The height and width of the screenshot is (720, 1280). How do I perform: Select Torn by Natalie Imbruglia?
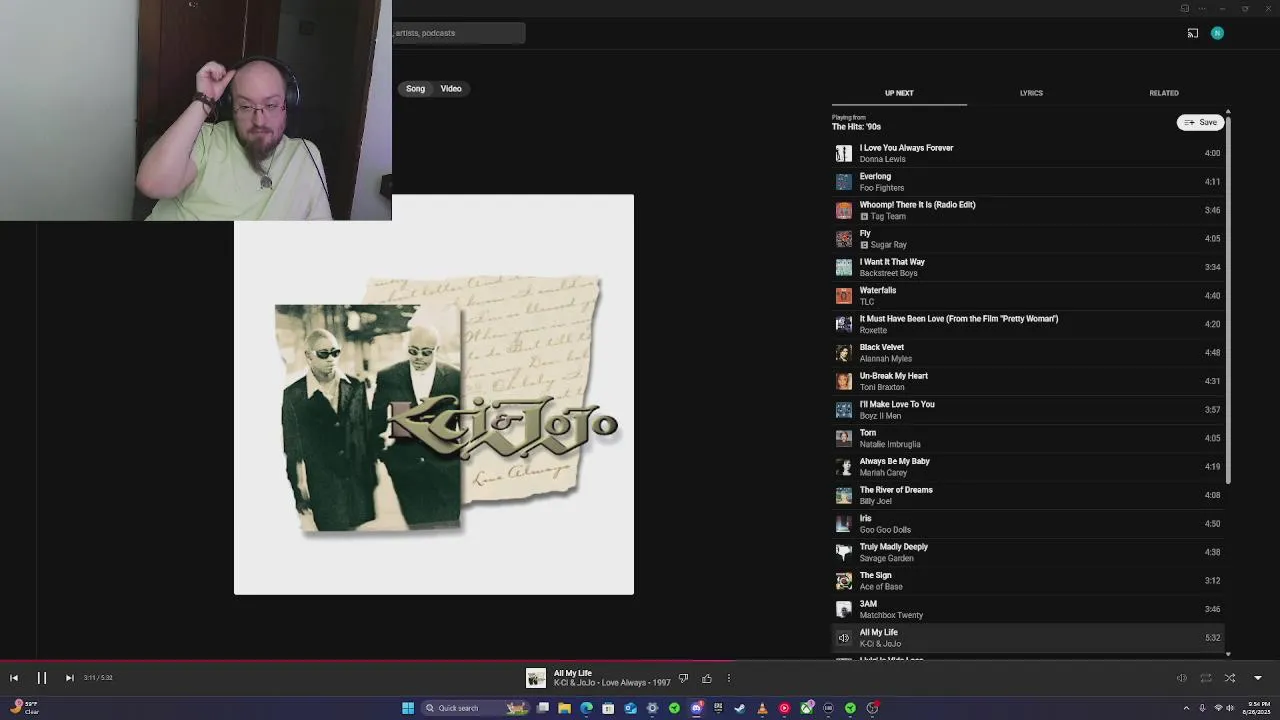[1028, 438]
